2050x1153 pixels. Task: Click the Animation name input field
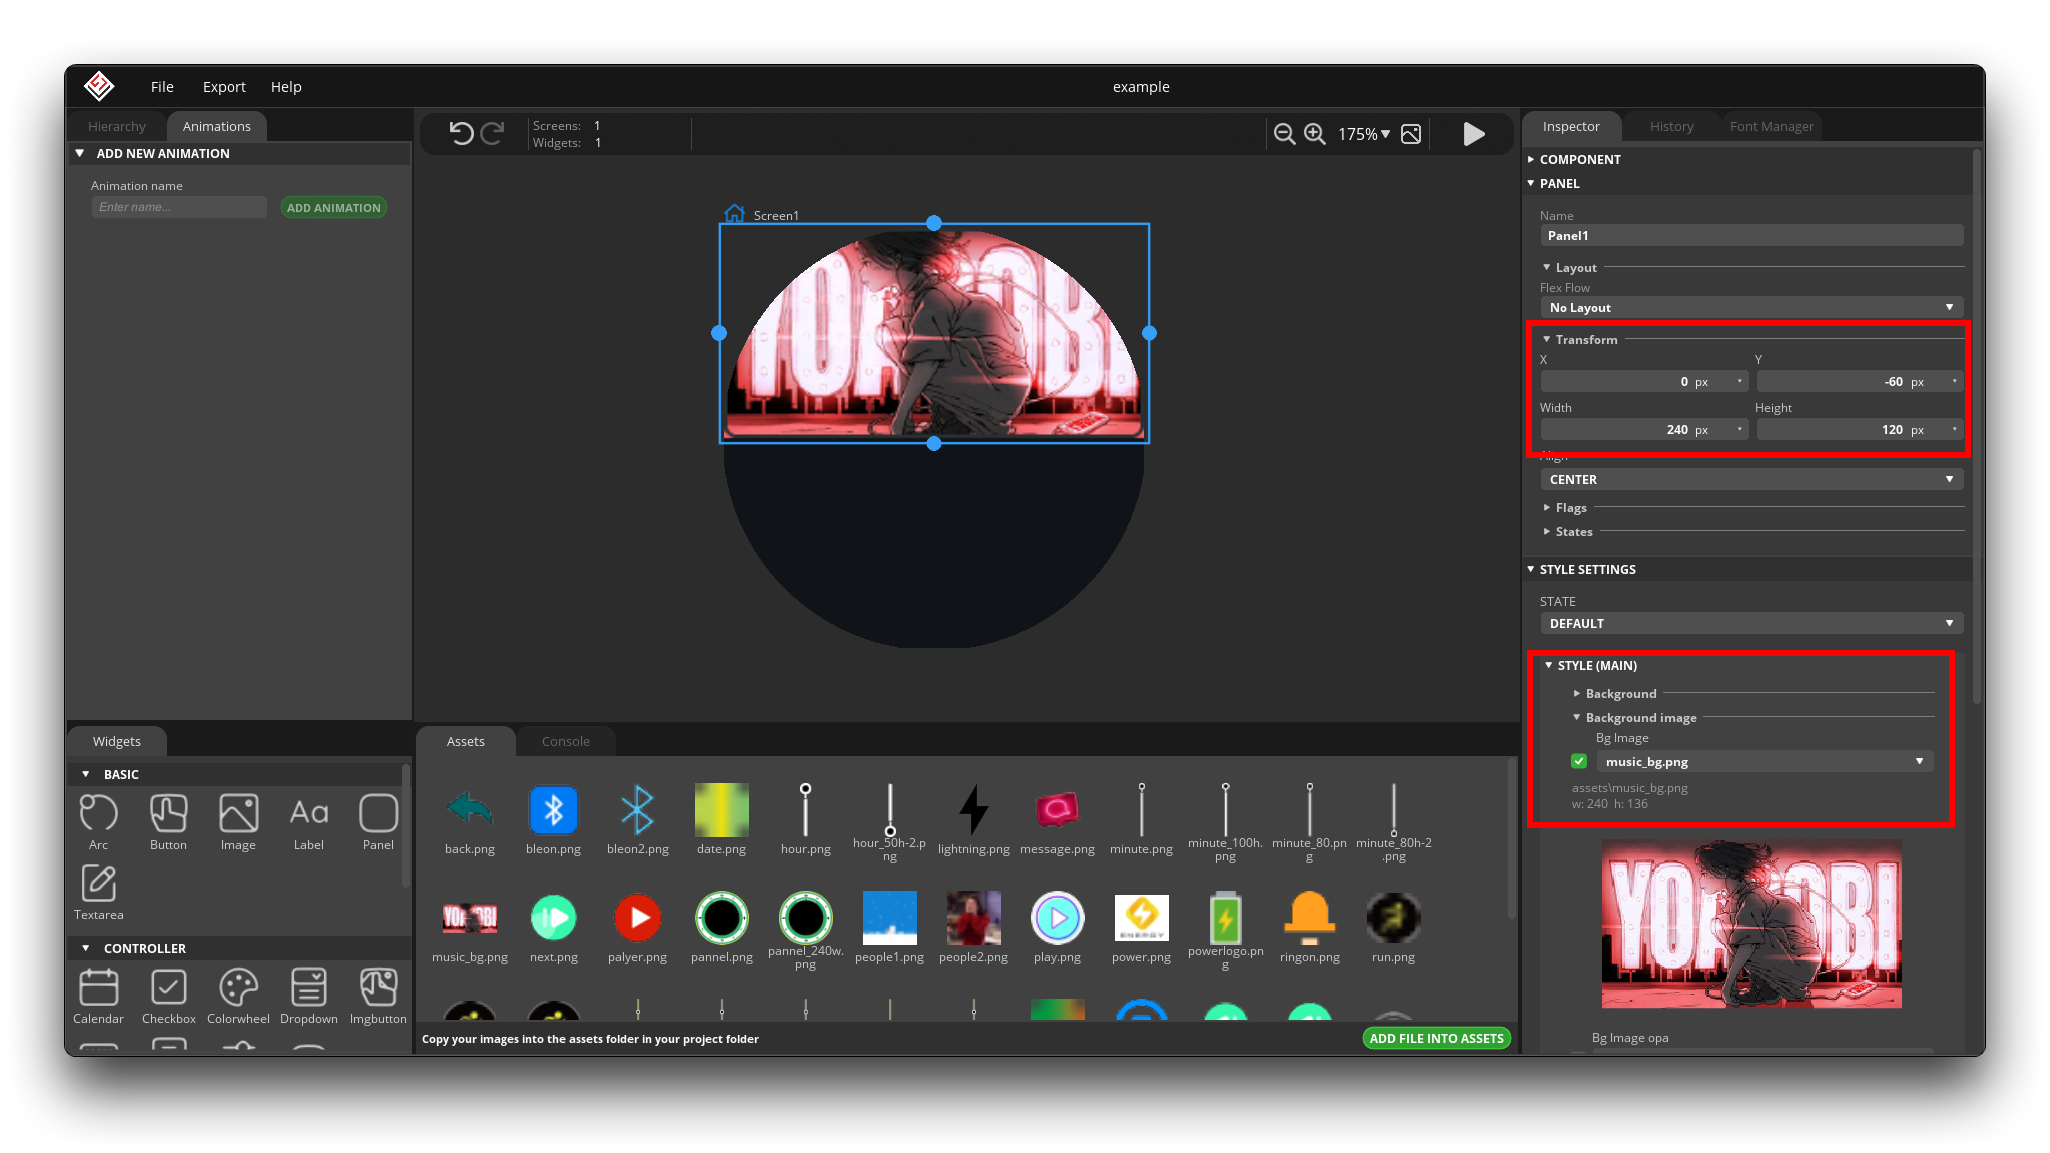[179, 207]
